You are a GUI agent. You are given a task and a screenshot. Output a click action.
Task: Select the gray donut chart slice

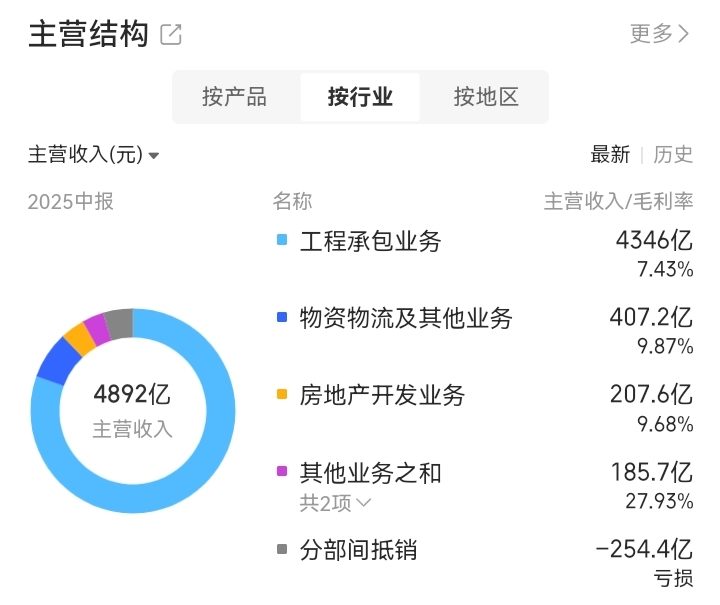(120, 324)
